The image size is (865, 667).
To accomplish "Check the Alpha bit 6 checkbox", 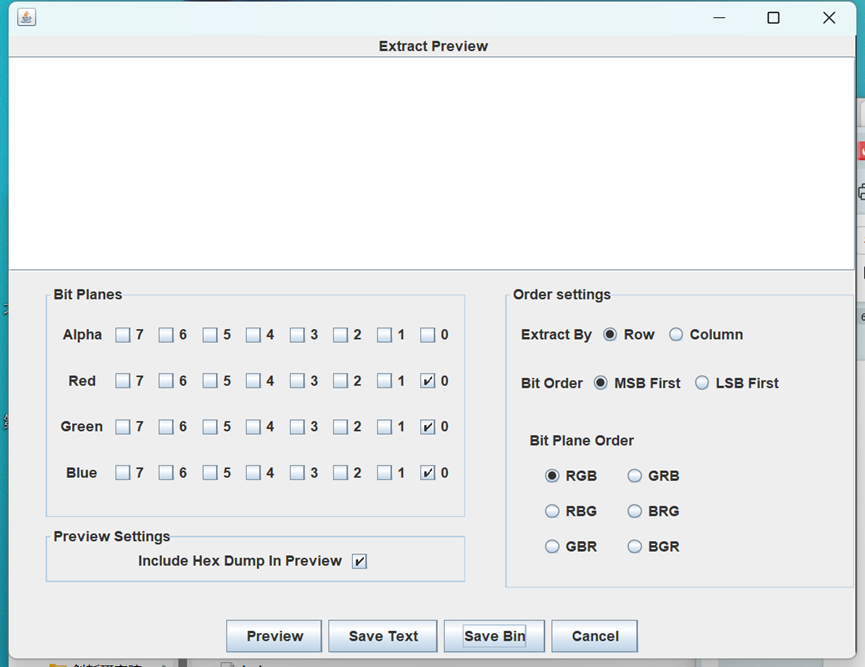I will pyautogui.click(x=166, y=335).
